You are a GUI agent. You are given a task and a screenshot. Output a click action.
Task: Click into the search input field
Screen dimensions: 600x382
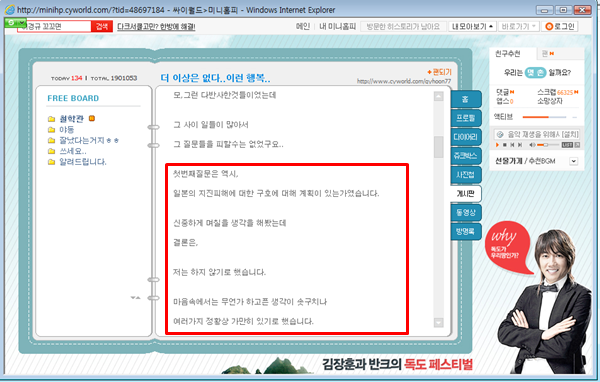pos(54,26)
